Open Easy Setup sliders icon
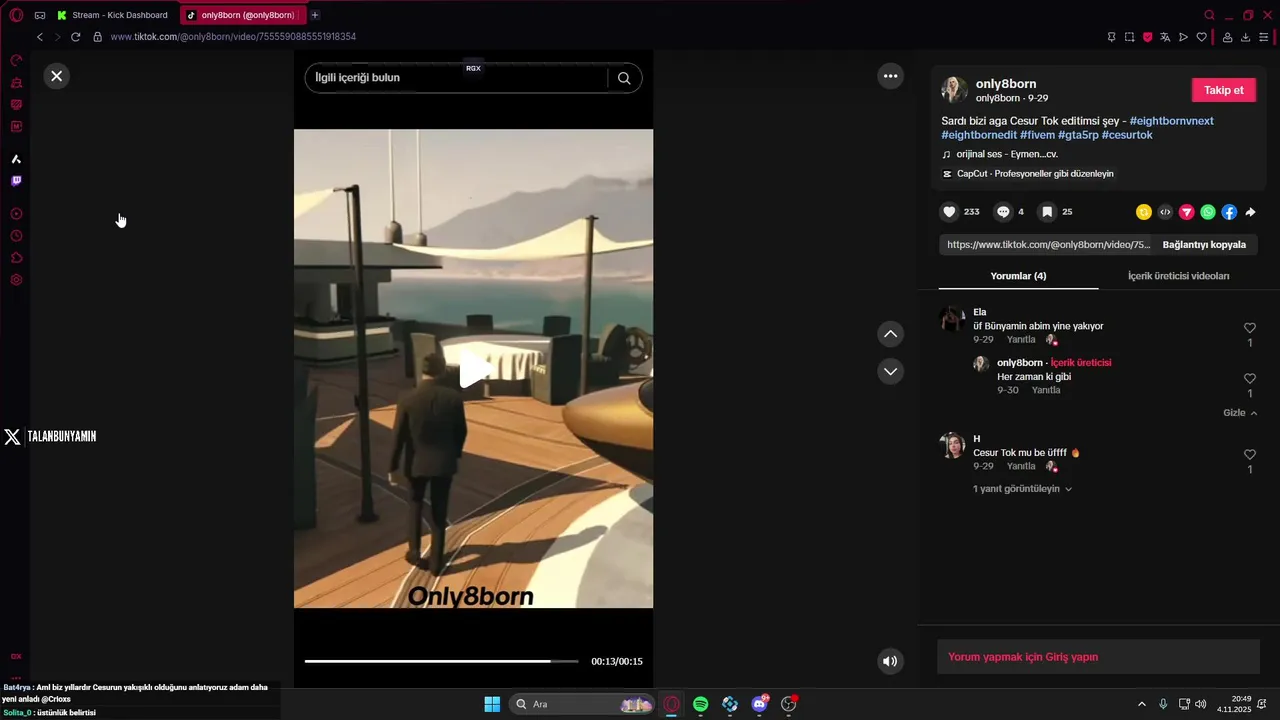This screenshot has width=1280, height=720. pyautogui.click(x=1263, y=37)
